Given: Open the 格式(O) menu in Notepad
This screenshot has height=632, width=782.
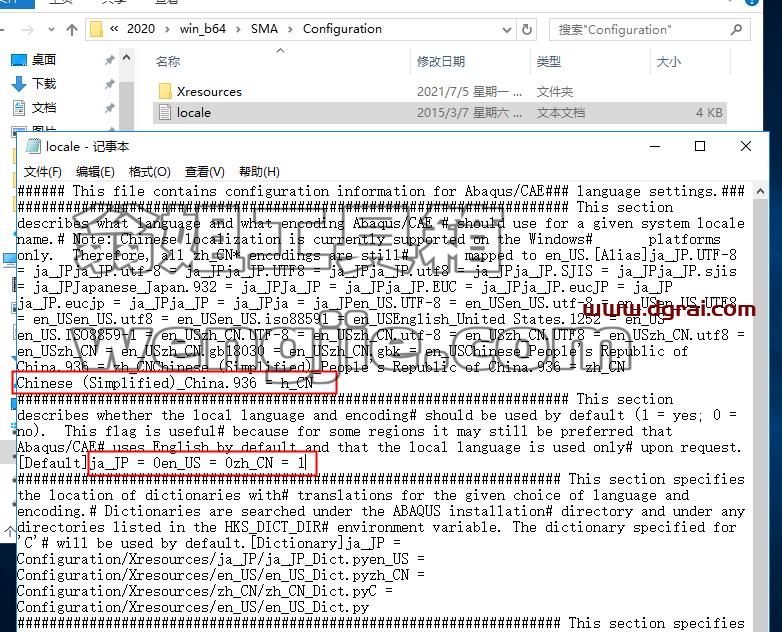Looking at the screenshot, I should click(x=150, y=172).
